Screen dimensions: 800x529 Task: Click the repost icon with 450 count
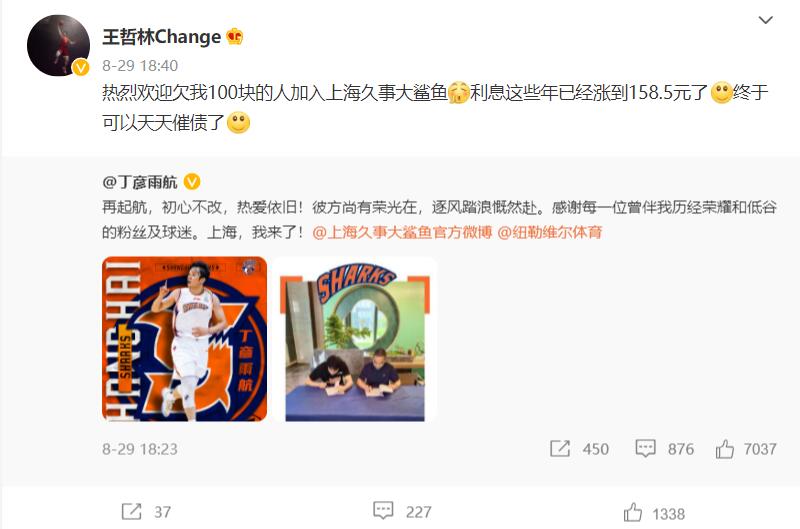tap(560, 449)
